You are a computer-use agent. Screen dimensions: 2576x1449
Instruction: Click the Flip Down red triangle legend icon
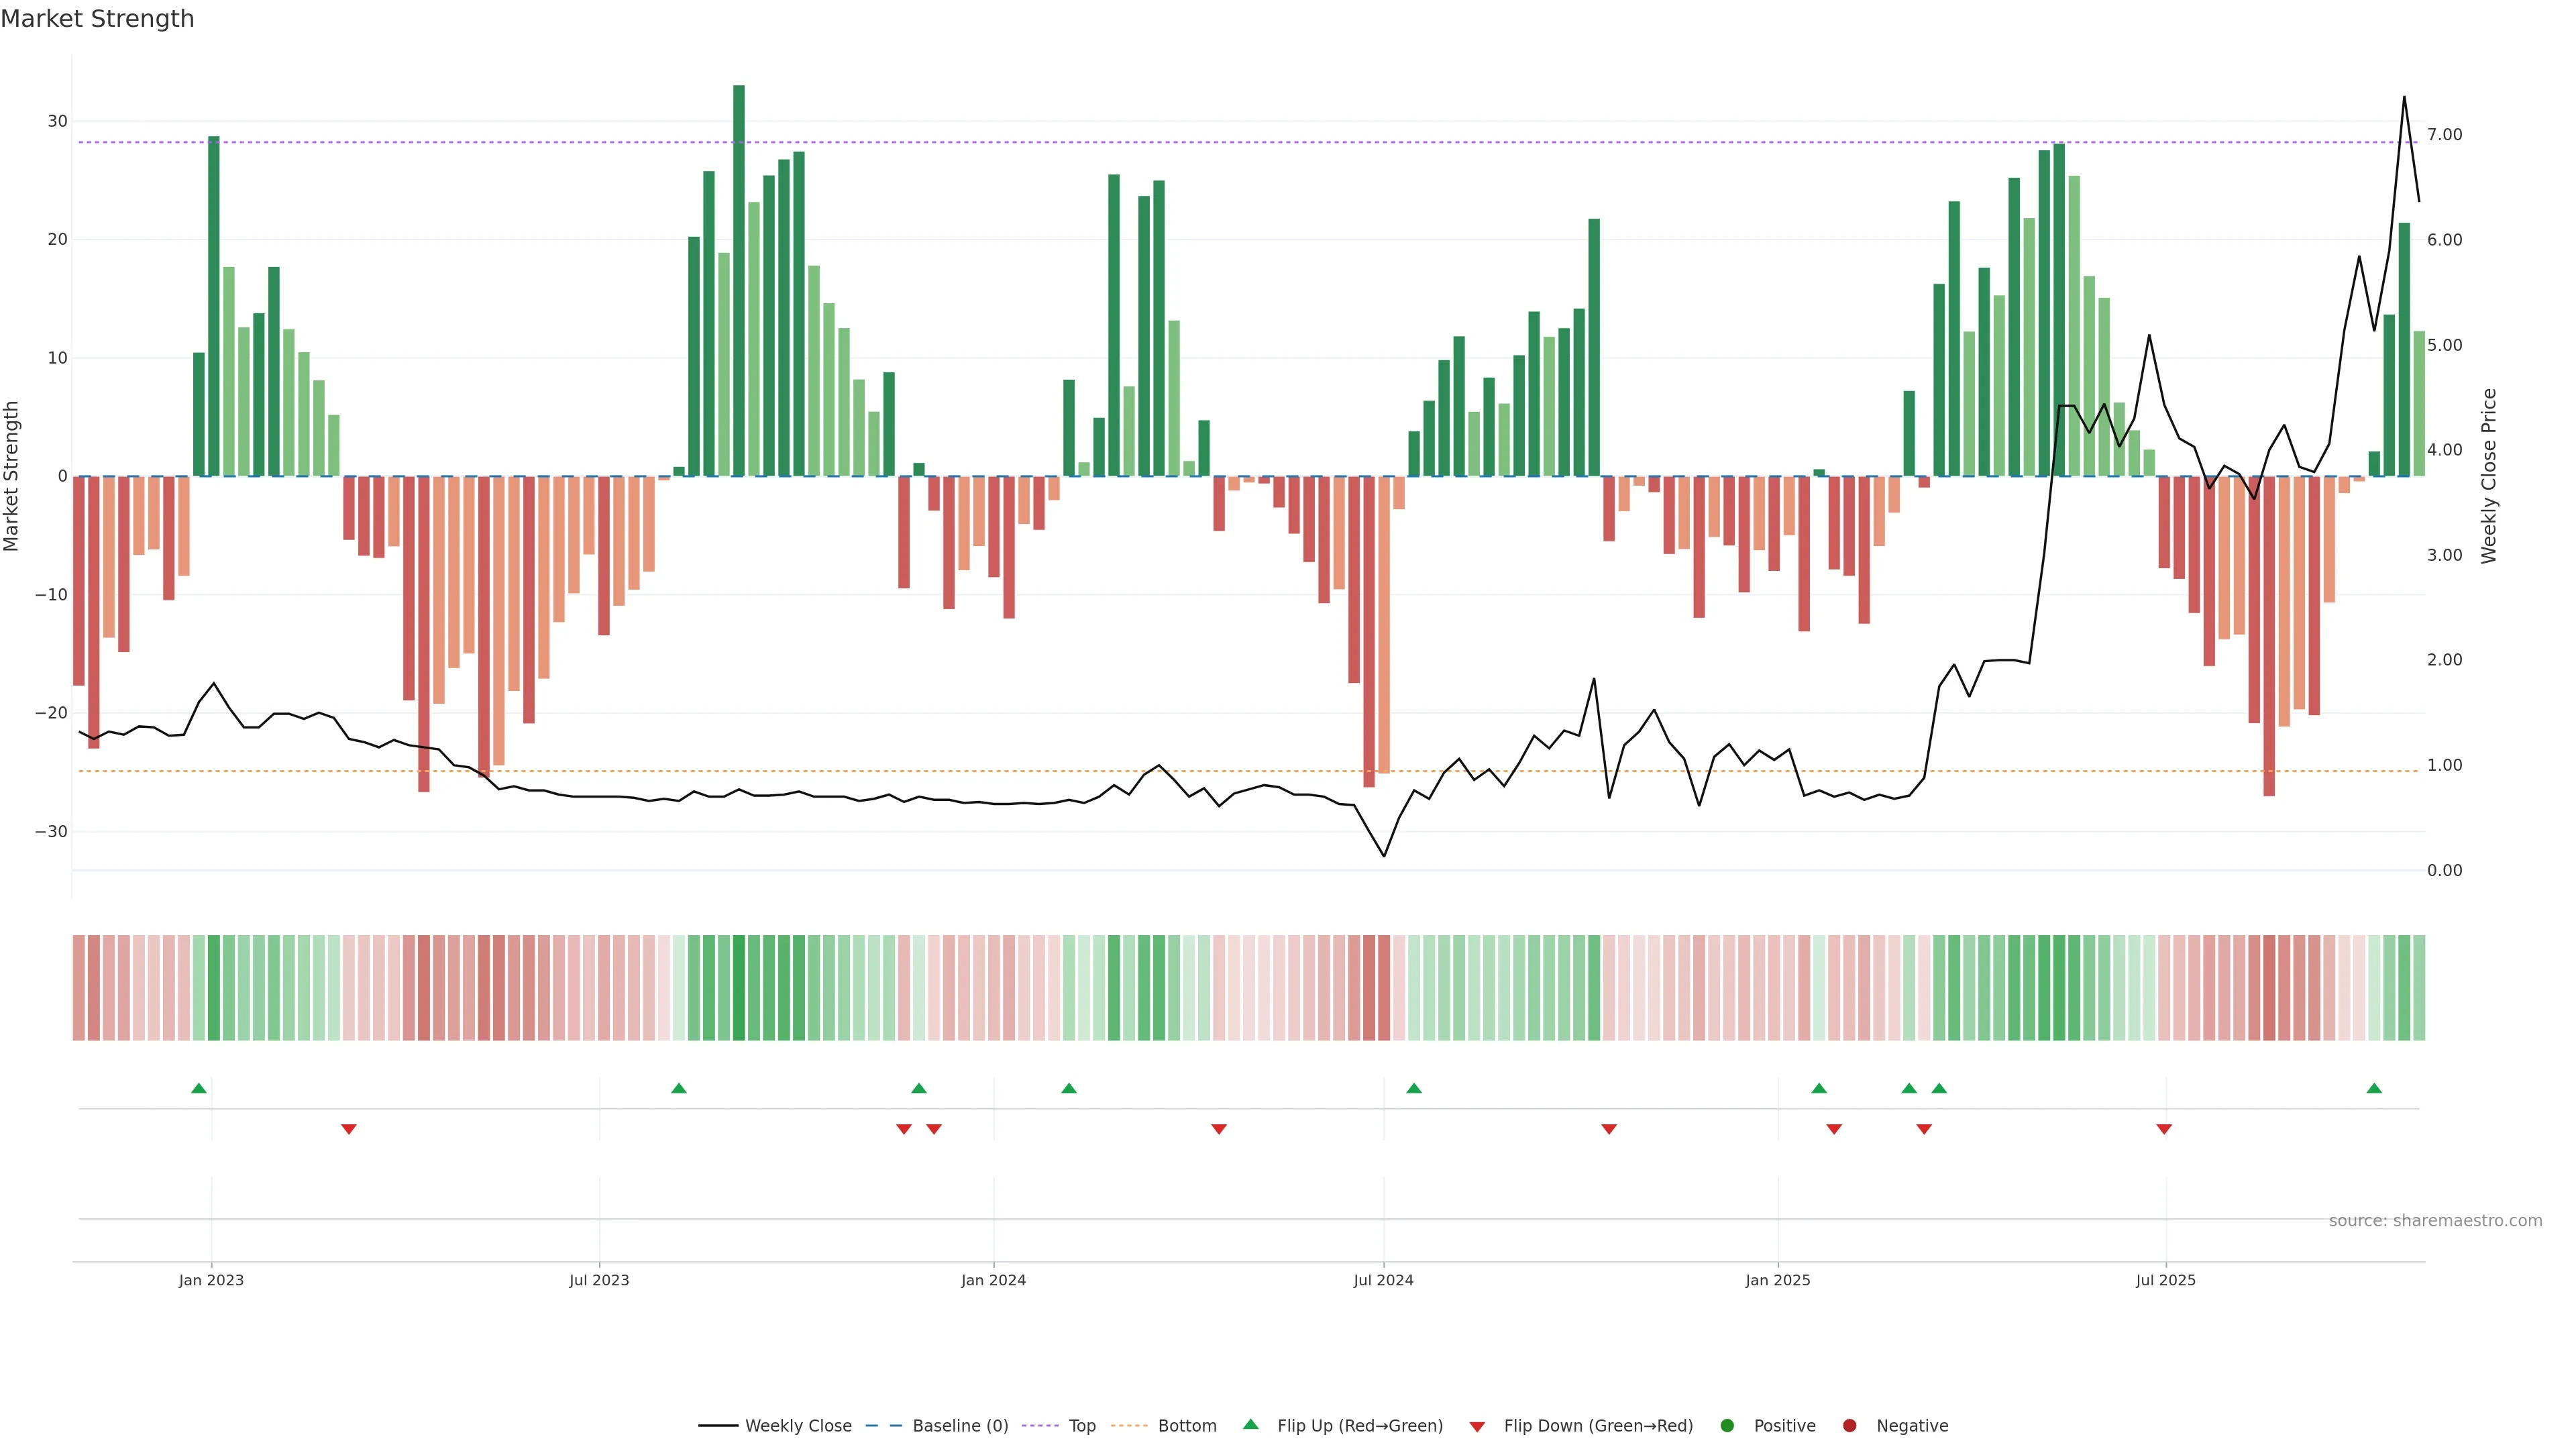[1477, 1427]
